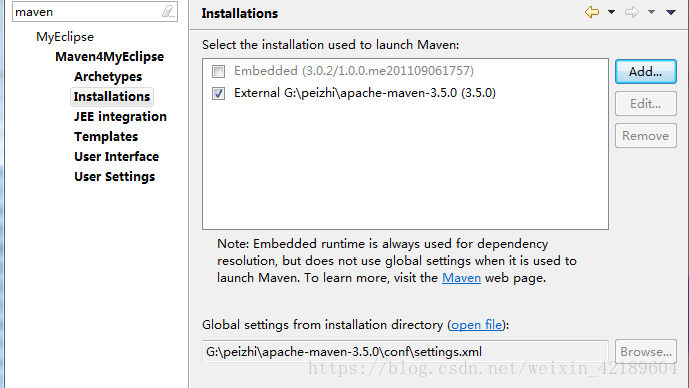689x388 pixels.
Task: Click the global settings.xml path field
Action: [x=405, y=352]
